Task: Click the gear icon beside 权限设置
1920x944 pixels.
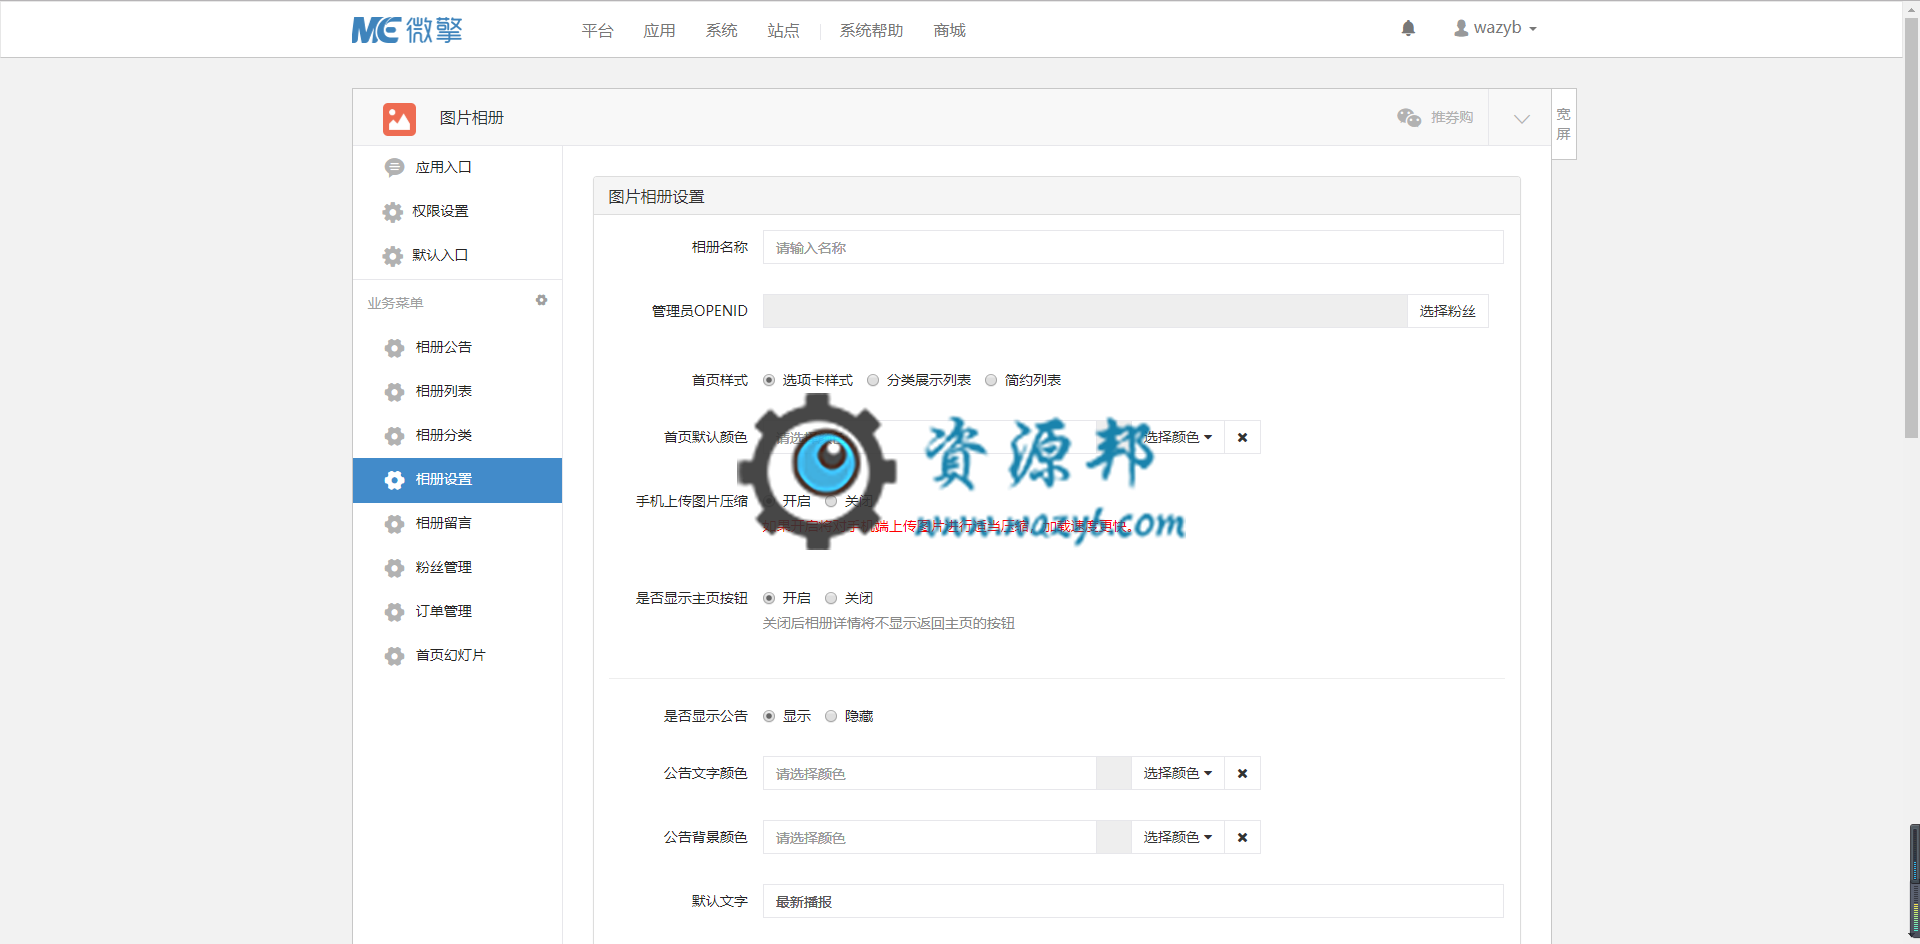Action: pyautogui.click(x=393, y=212)
